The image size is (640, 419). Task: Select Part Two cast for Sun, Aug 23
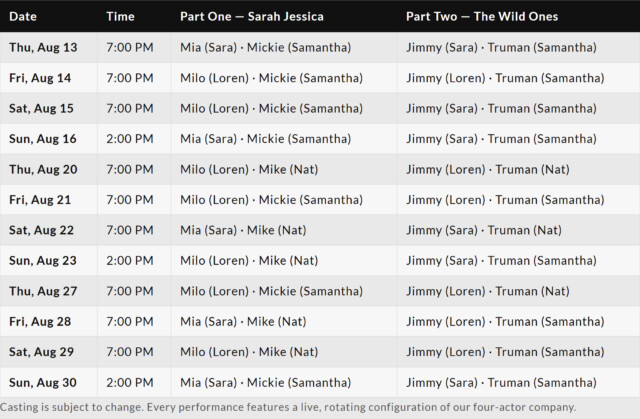(x=501, y=260)
